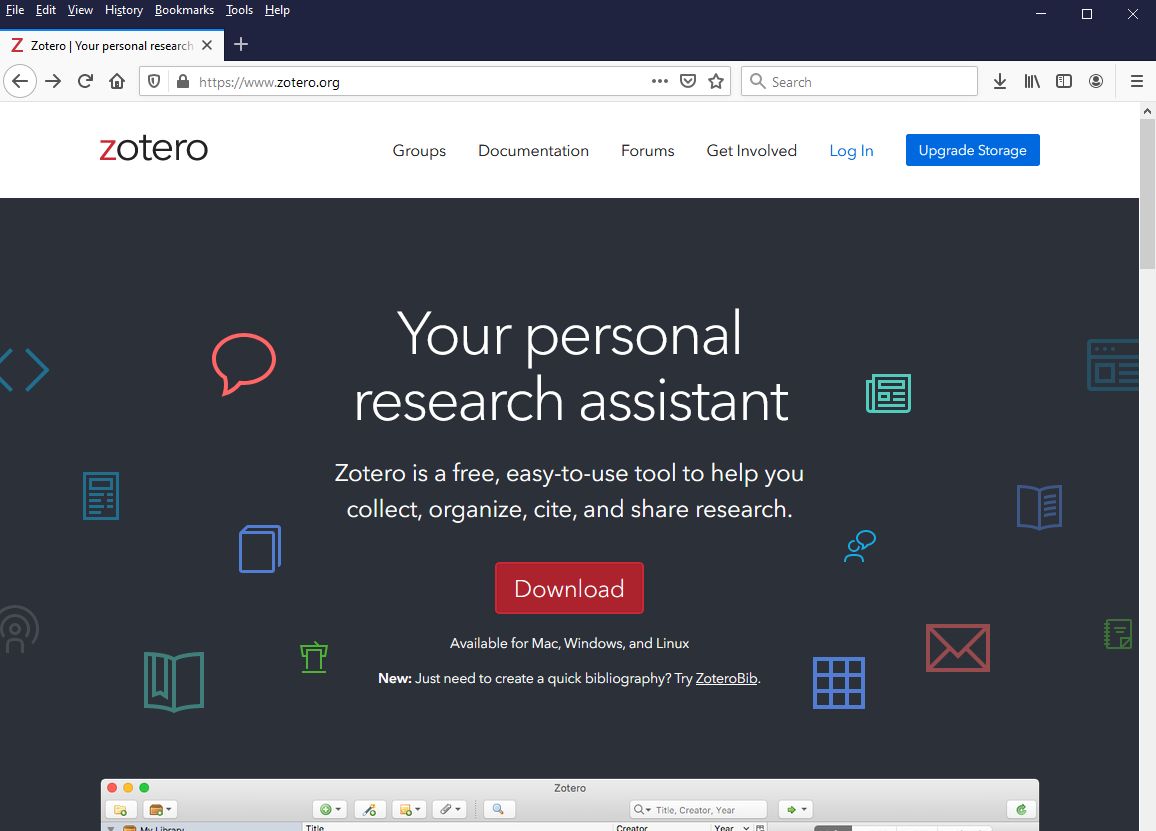Click the vertical scrollbar thumb

pos(1147,194)
